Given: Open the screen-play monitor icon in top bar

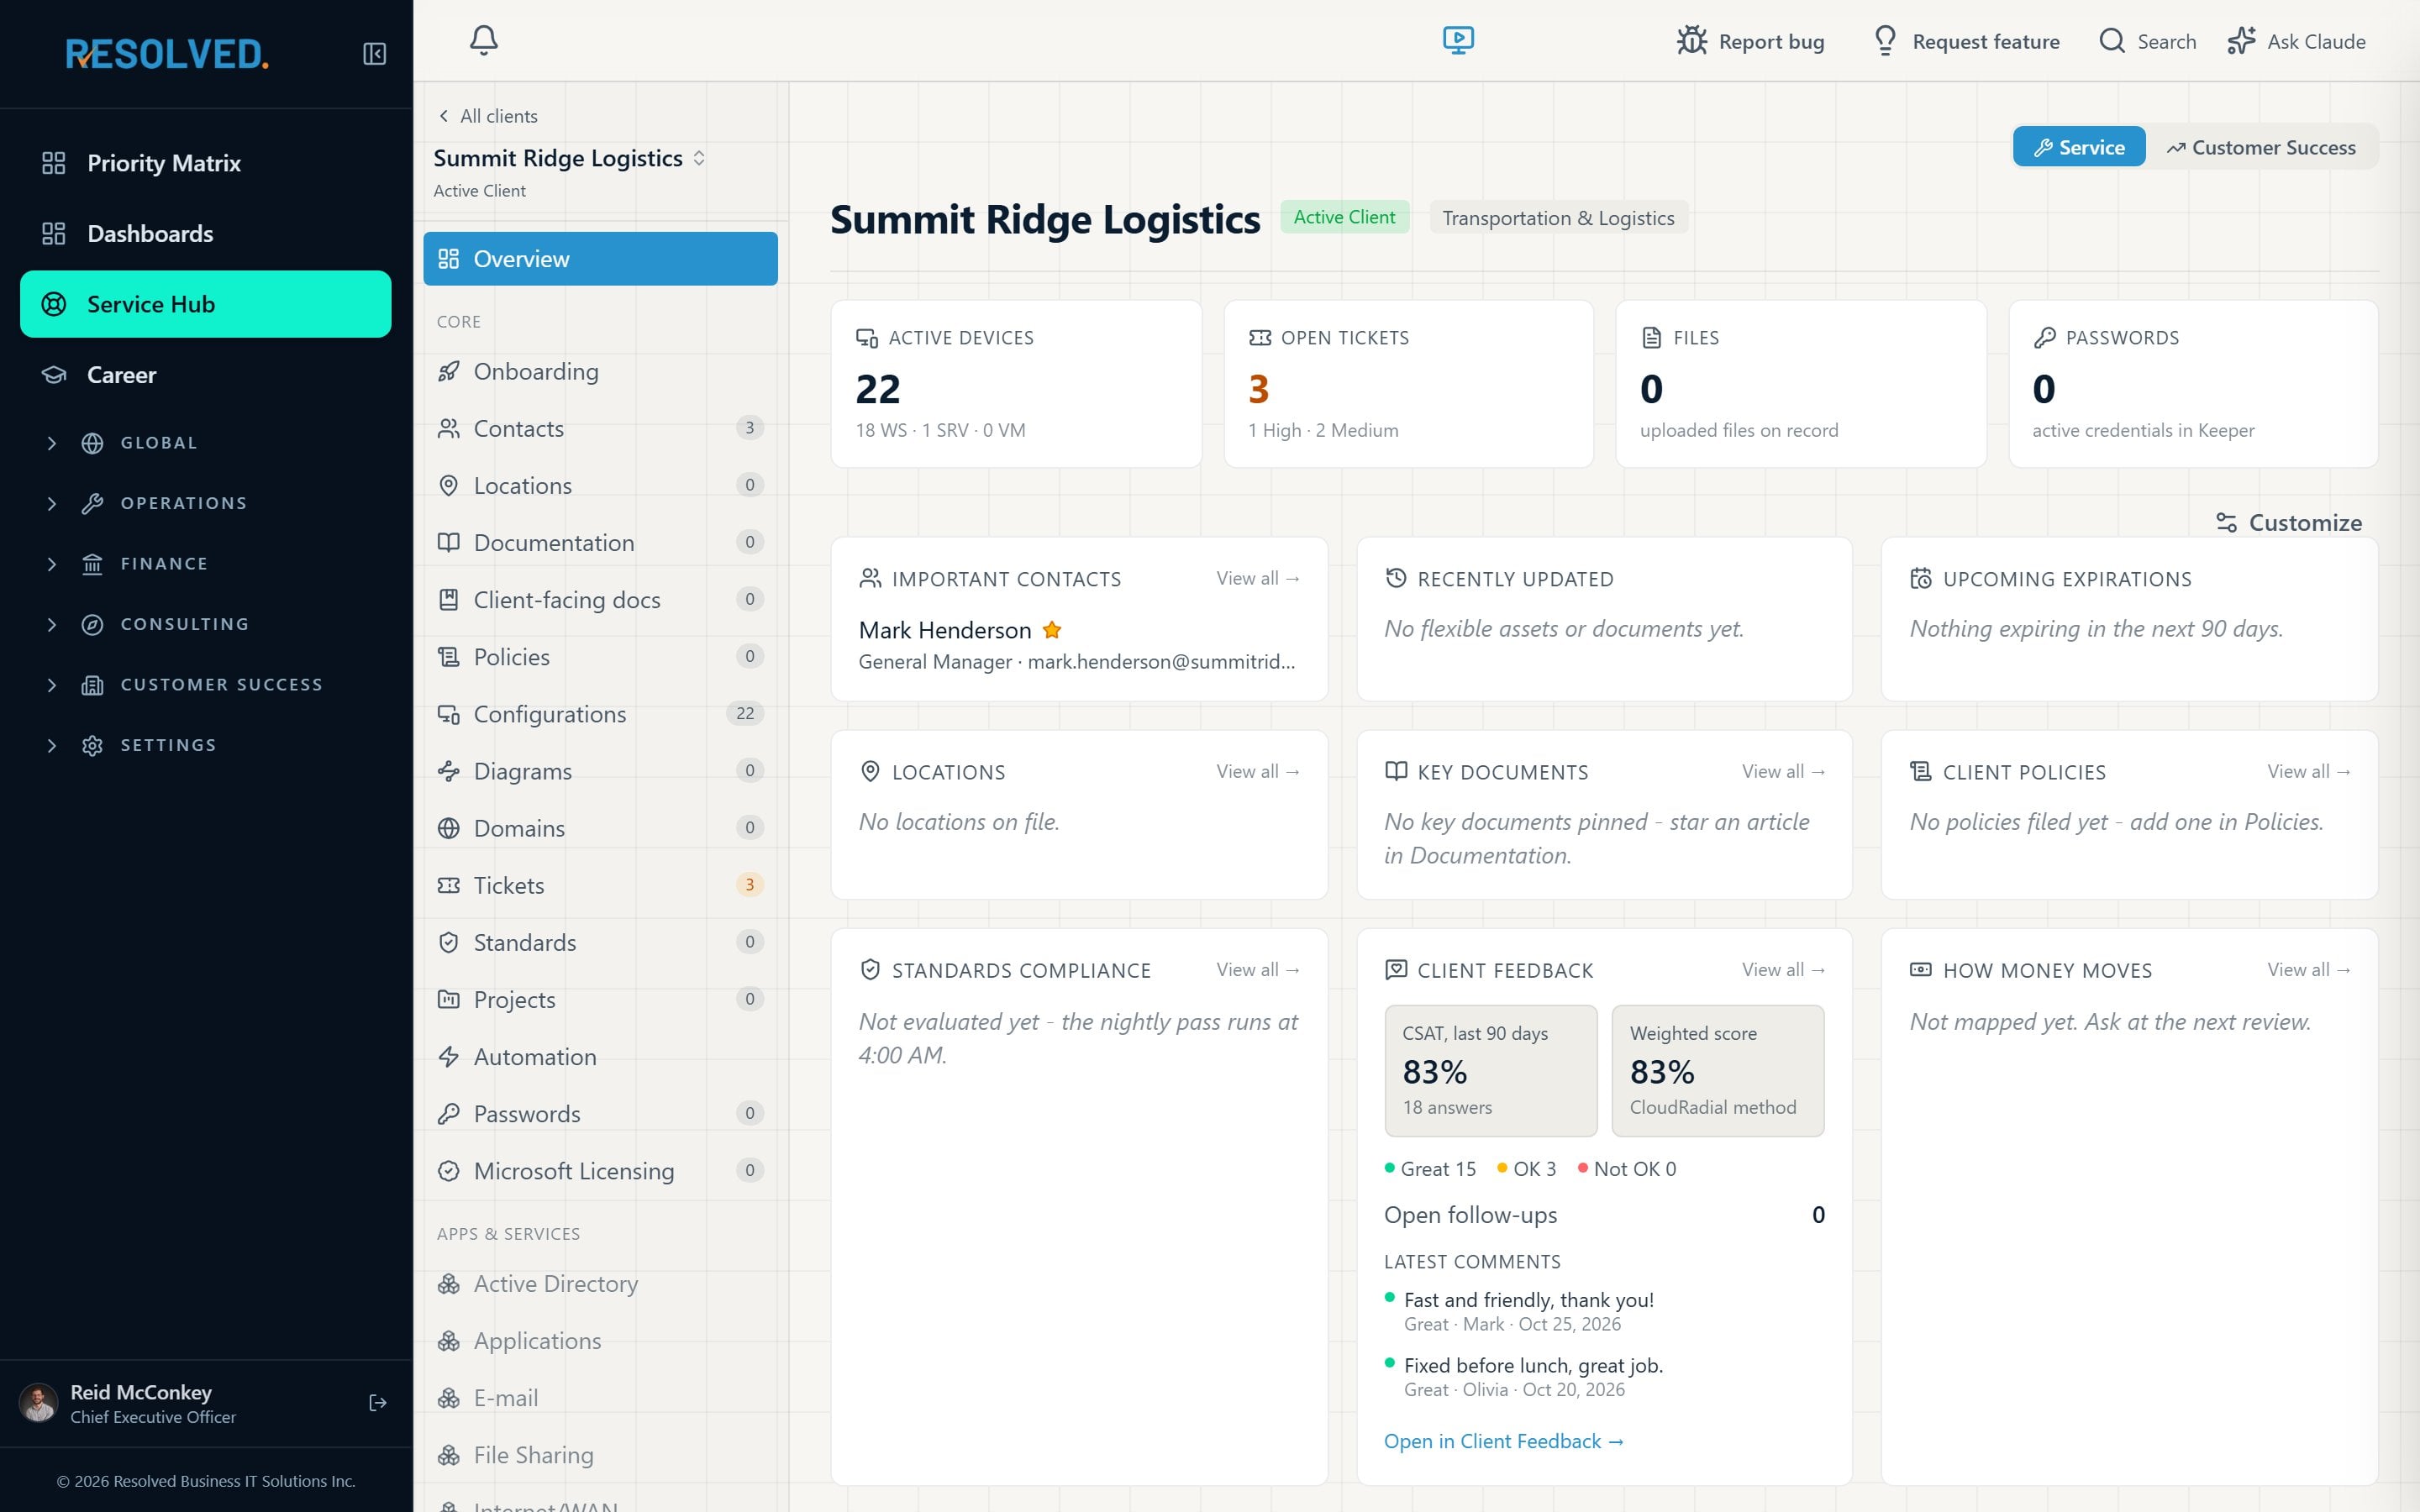Looking at the screenshot, I should 1458,40.
